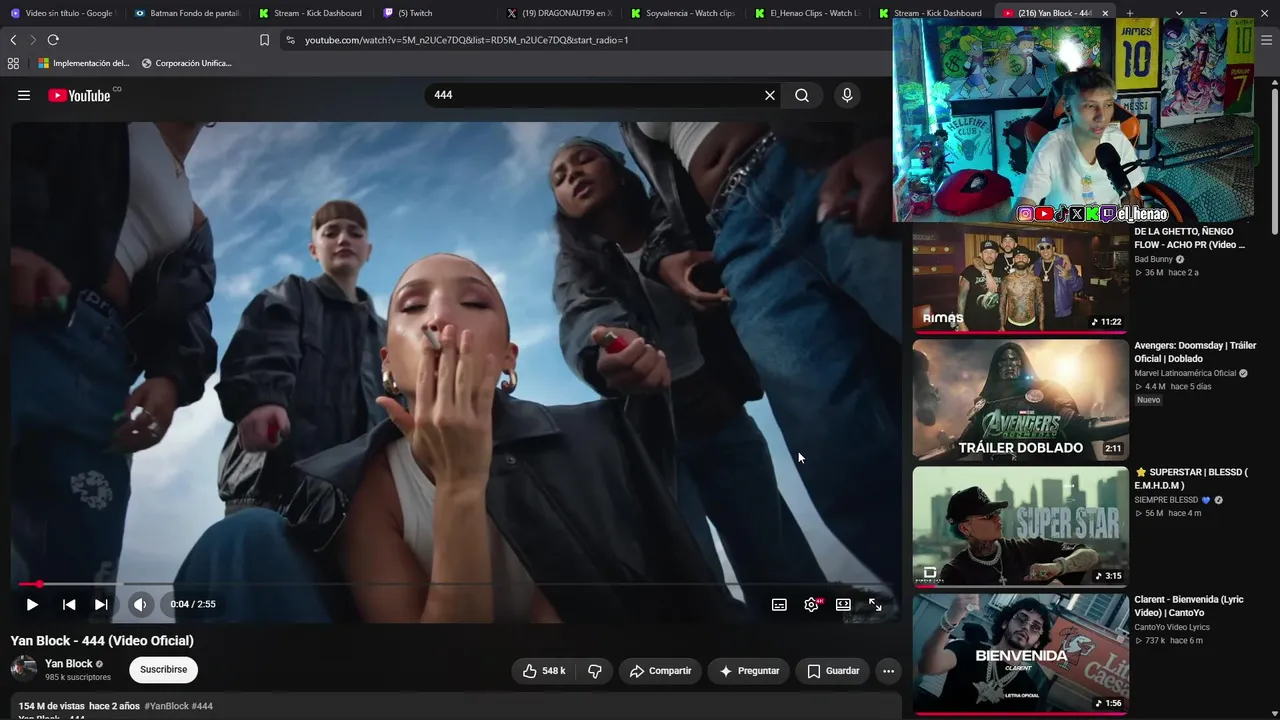Click the 985 k suscriptores text
1280x720 pixels.
coord(78,678)
